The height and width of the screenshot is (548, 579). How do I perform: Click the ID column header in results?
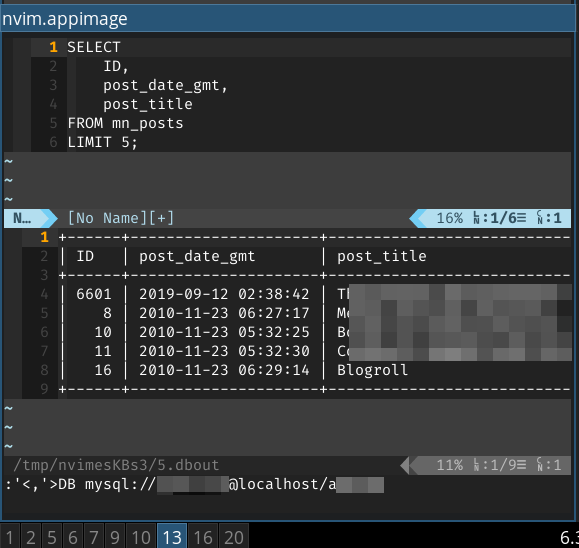coord(85,256)
